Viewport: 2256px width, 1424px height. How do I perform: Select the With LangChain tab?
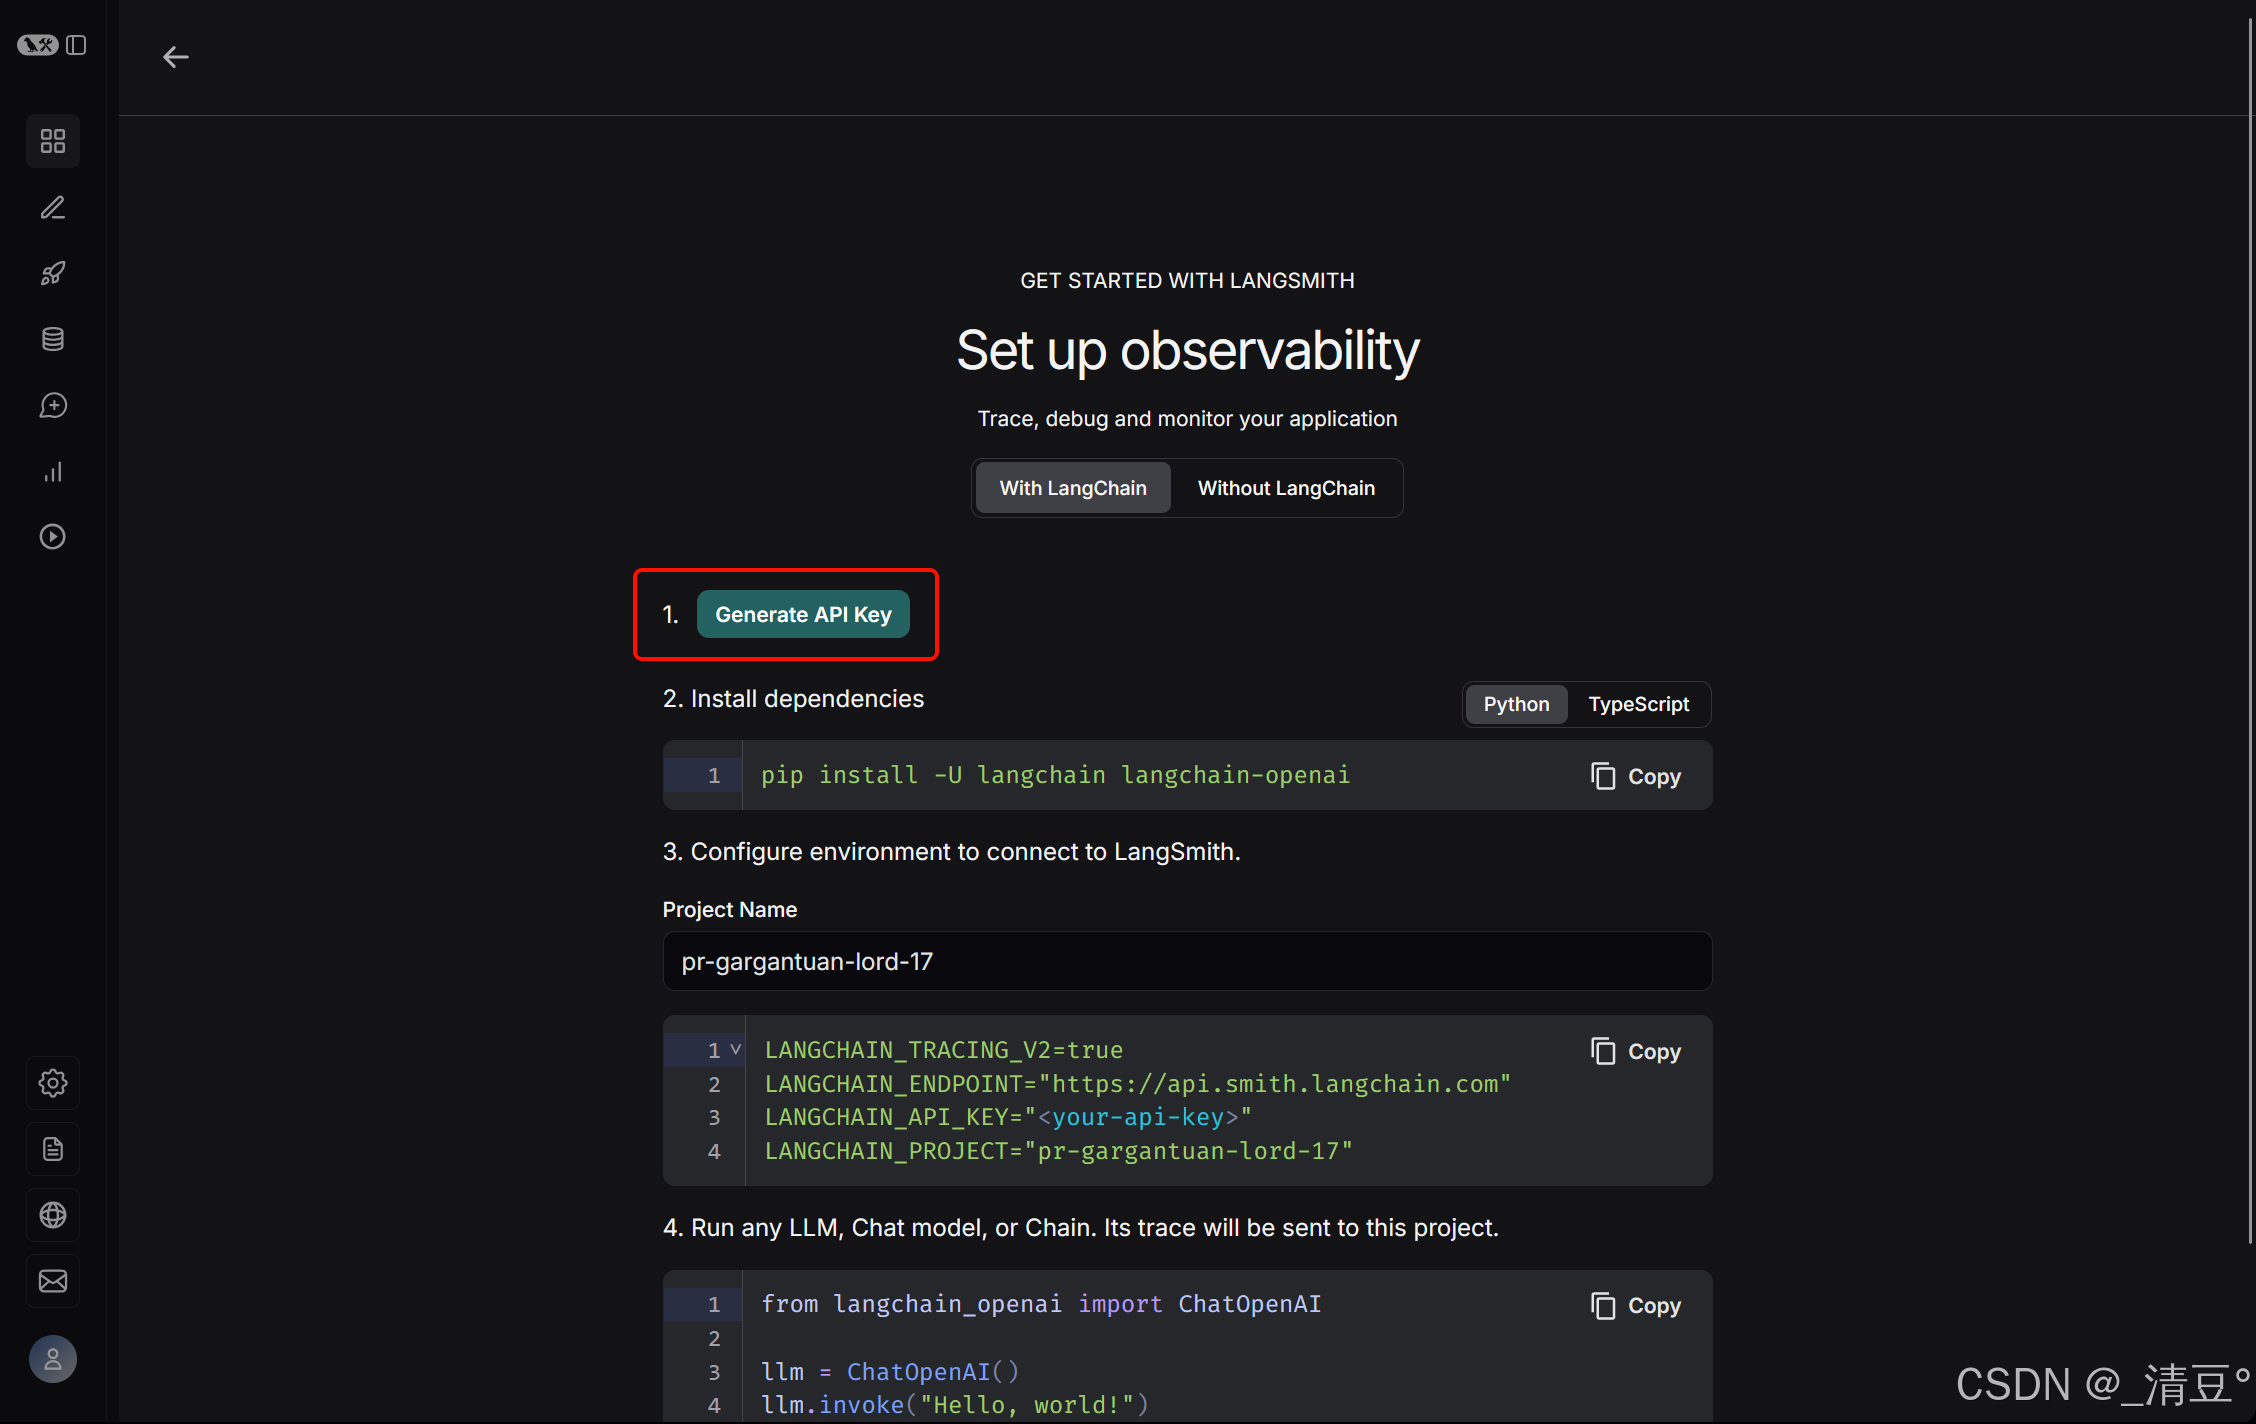[1073, 488]
